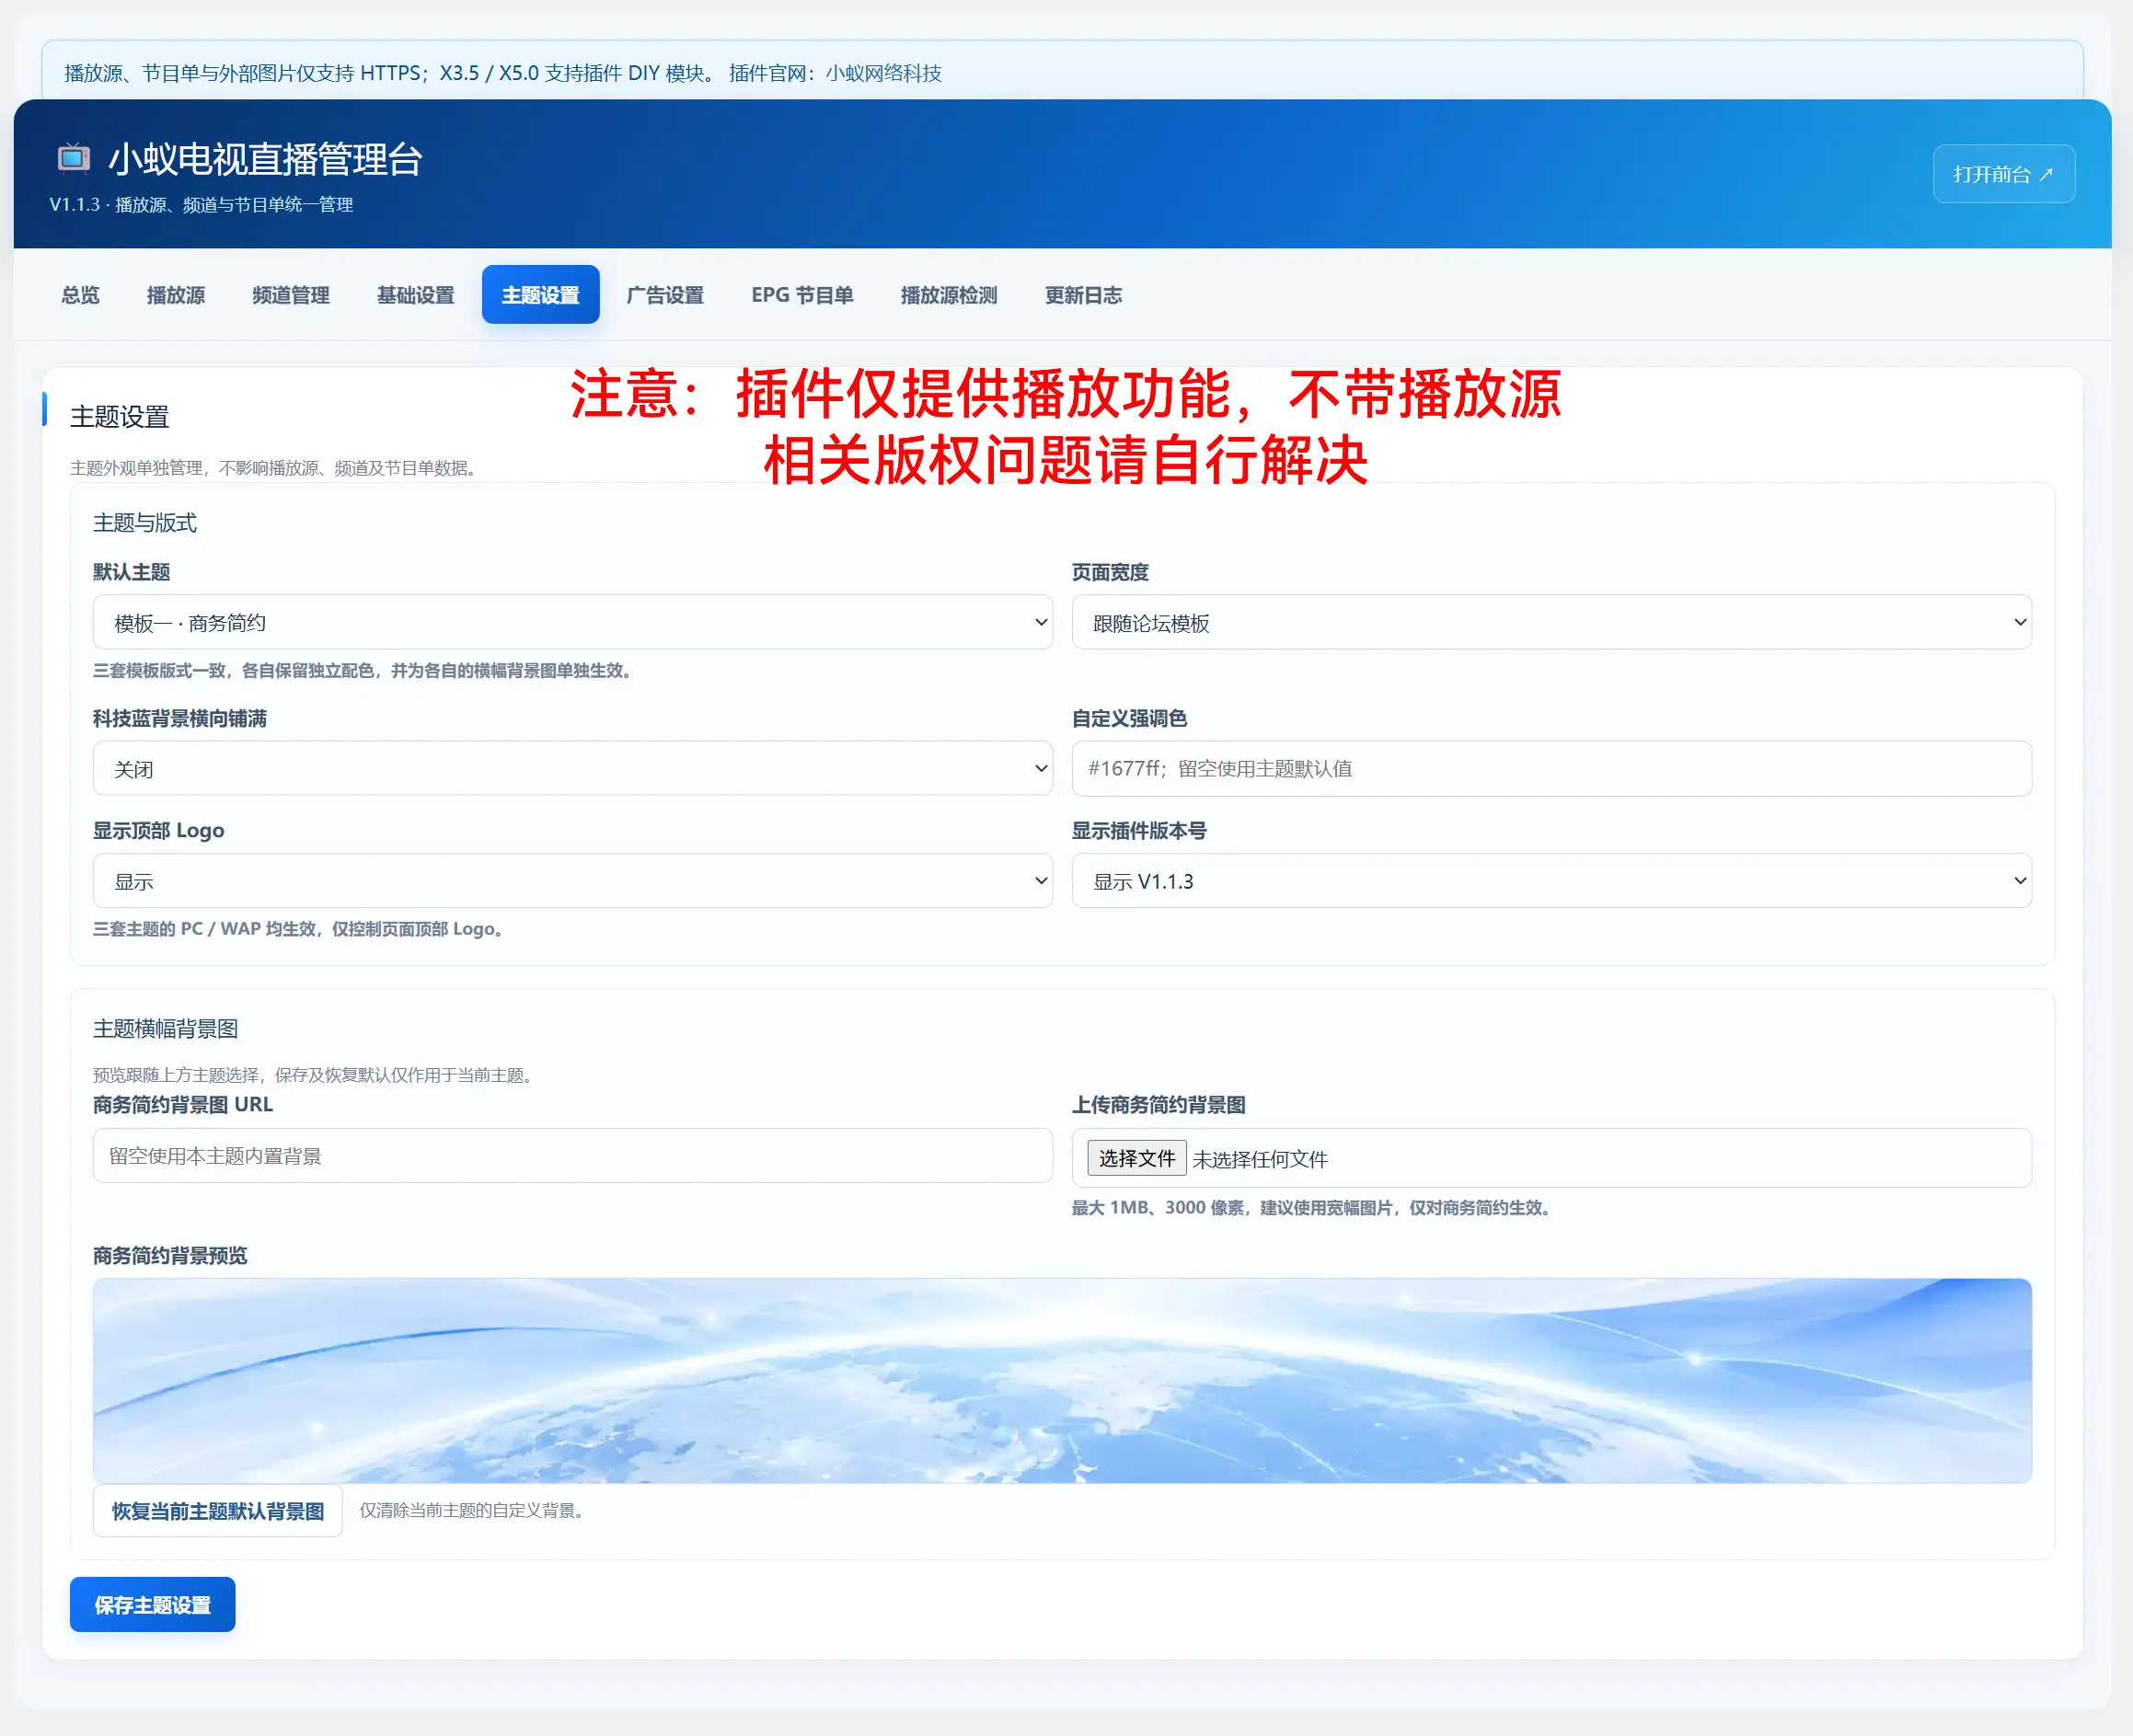Screen dimensions: 2133x1736
Task: Open the 广告设置 tab
Action: (665, 295)
